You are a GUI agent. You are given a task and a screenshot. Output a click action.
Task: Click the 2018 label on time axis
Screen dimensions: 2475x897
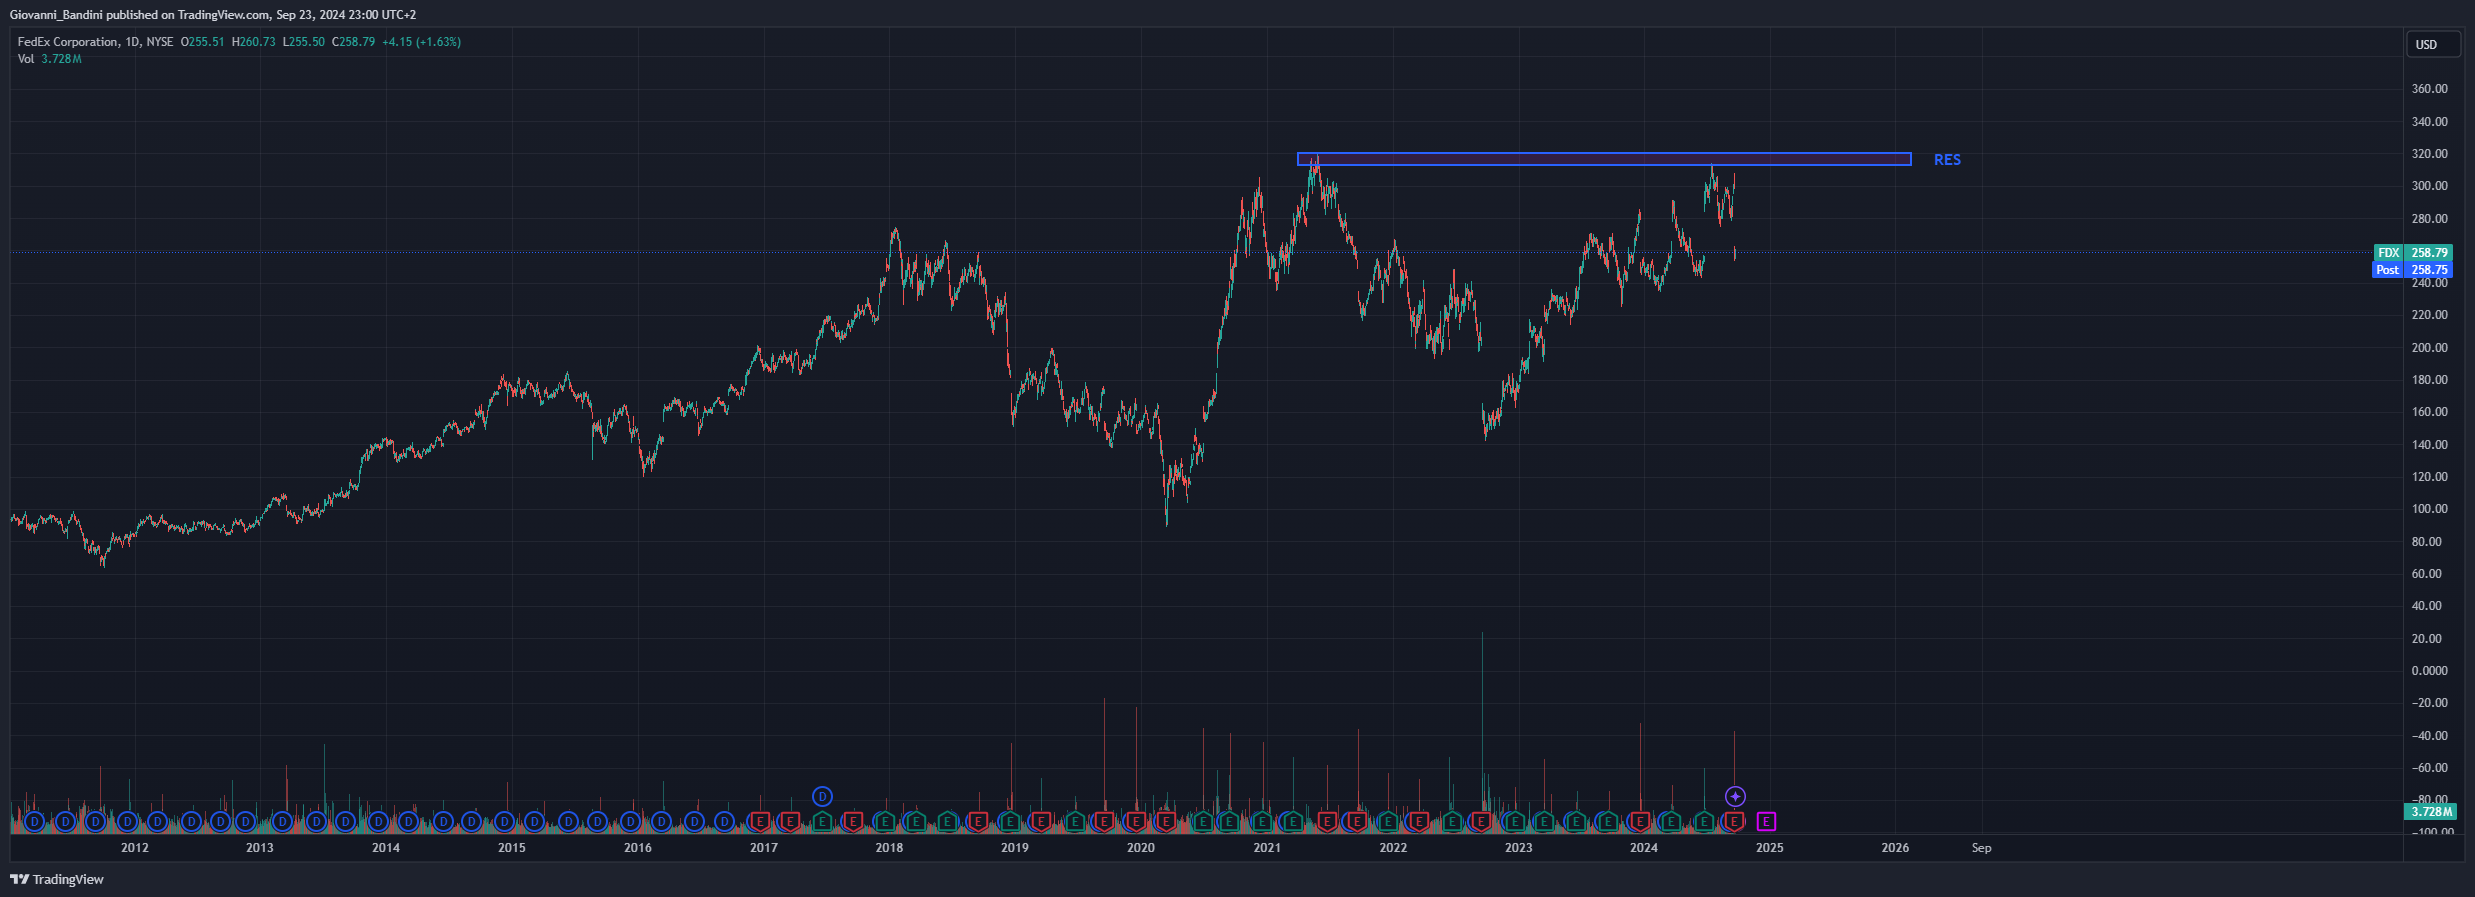(x=889, y=848)
